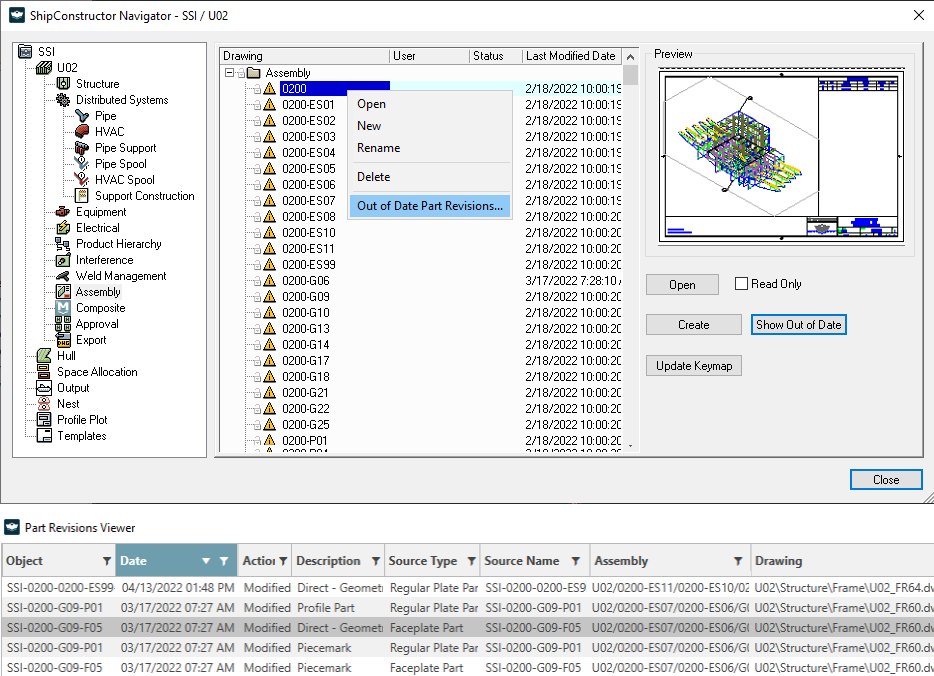The height and width of the screenshot is (676, 934).
Task: Open the Object column filter
Action: tap(107, 561)
